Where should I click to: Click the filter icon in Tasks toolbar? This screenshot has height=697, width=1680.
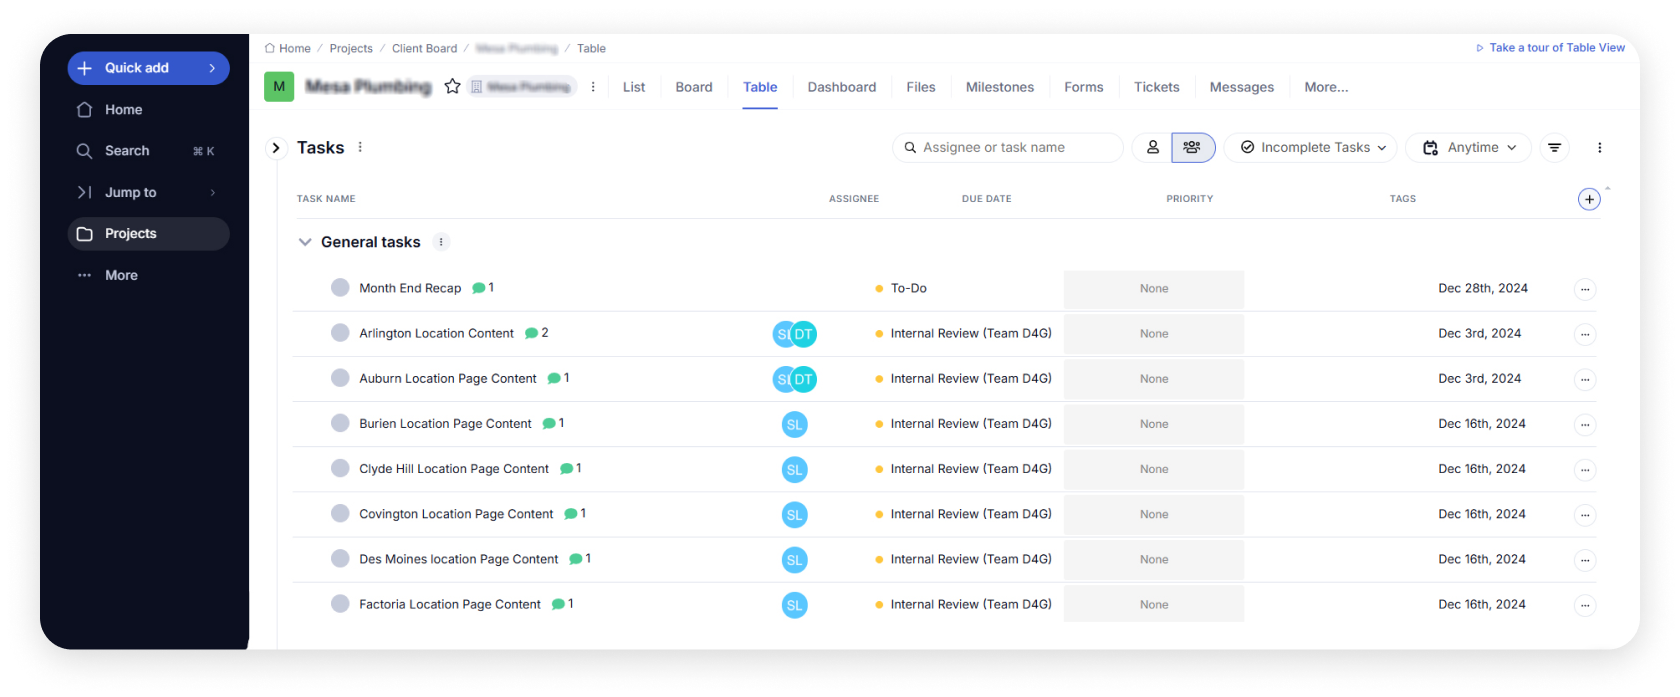coord(1554,148)
